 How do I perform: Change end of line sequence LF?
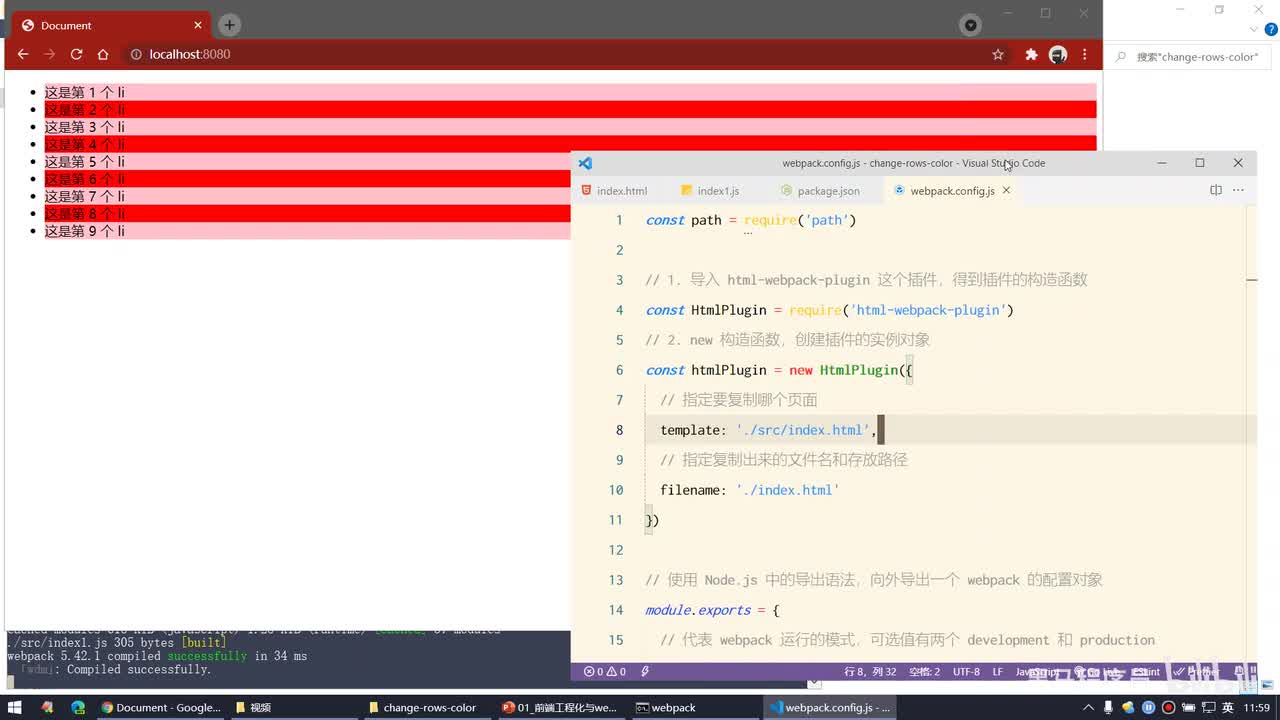tap(997, 672)
